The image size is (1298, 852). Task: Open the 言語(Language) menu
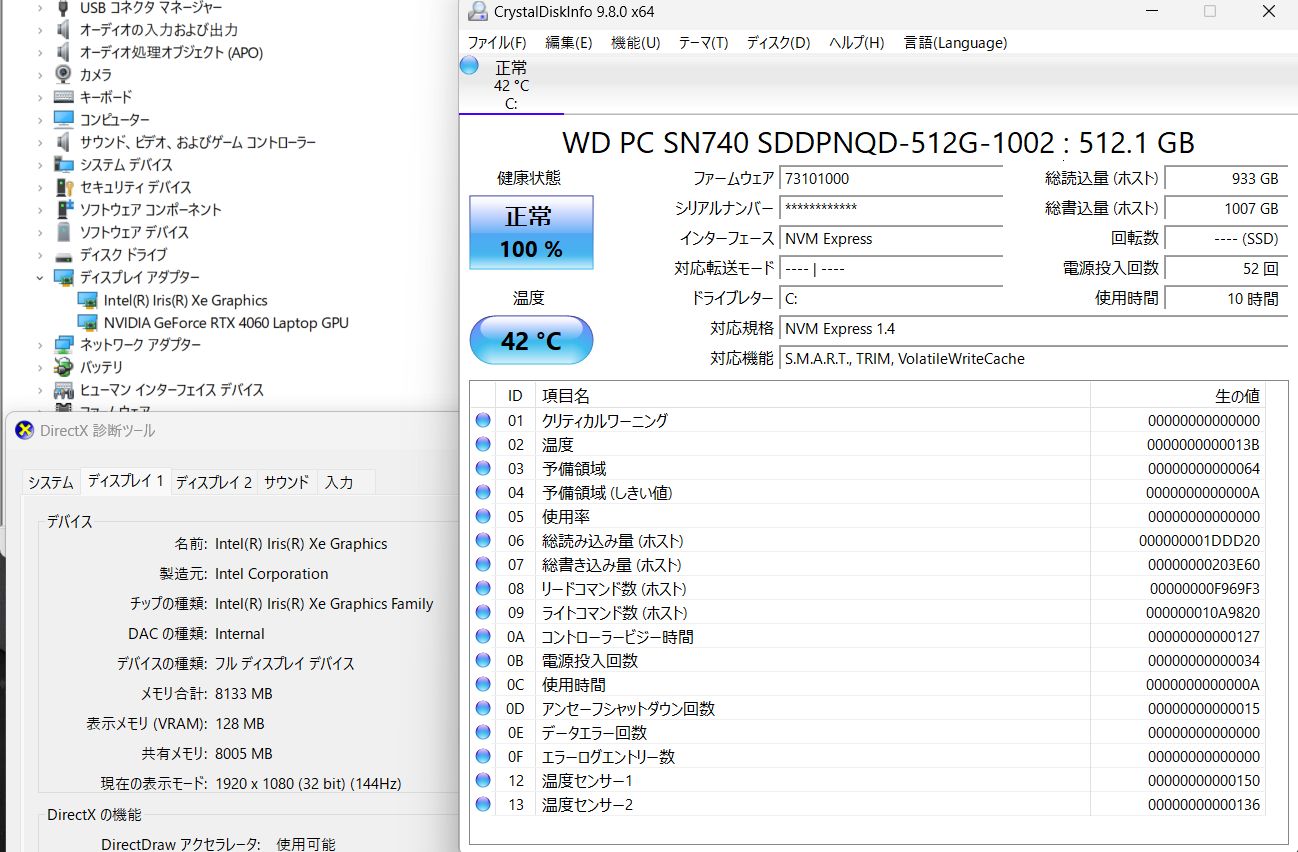point(955,43)
